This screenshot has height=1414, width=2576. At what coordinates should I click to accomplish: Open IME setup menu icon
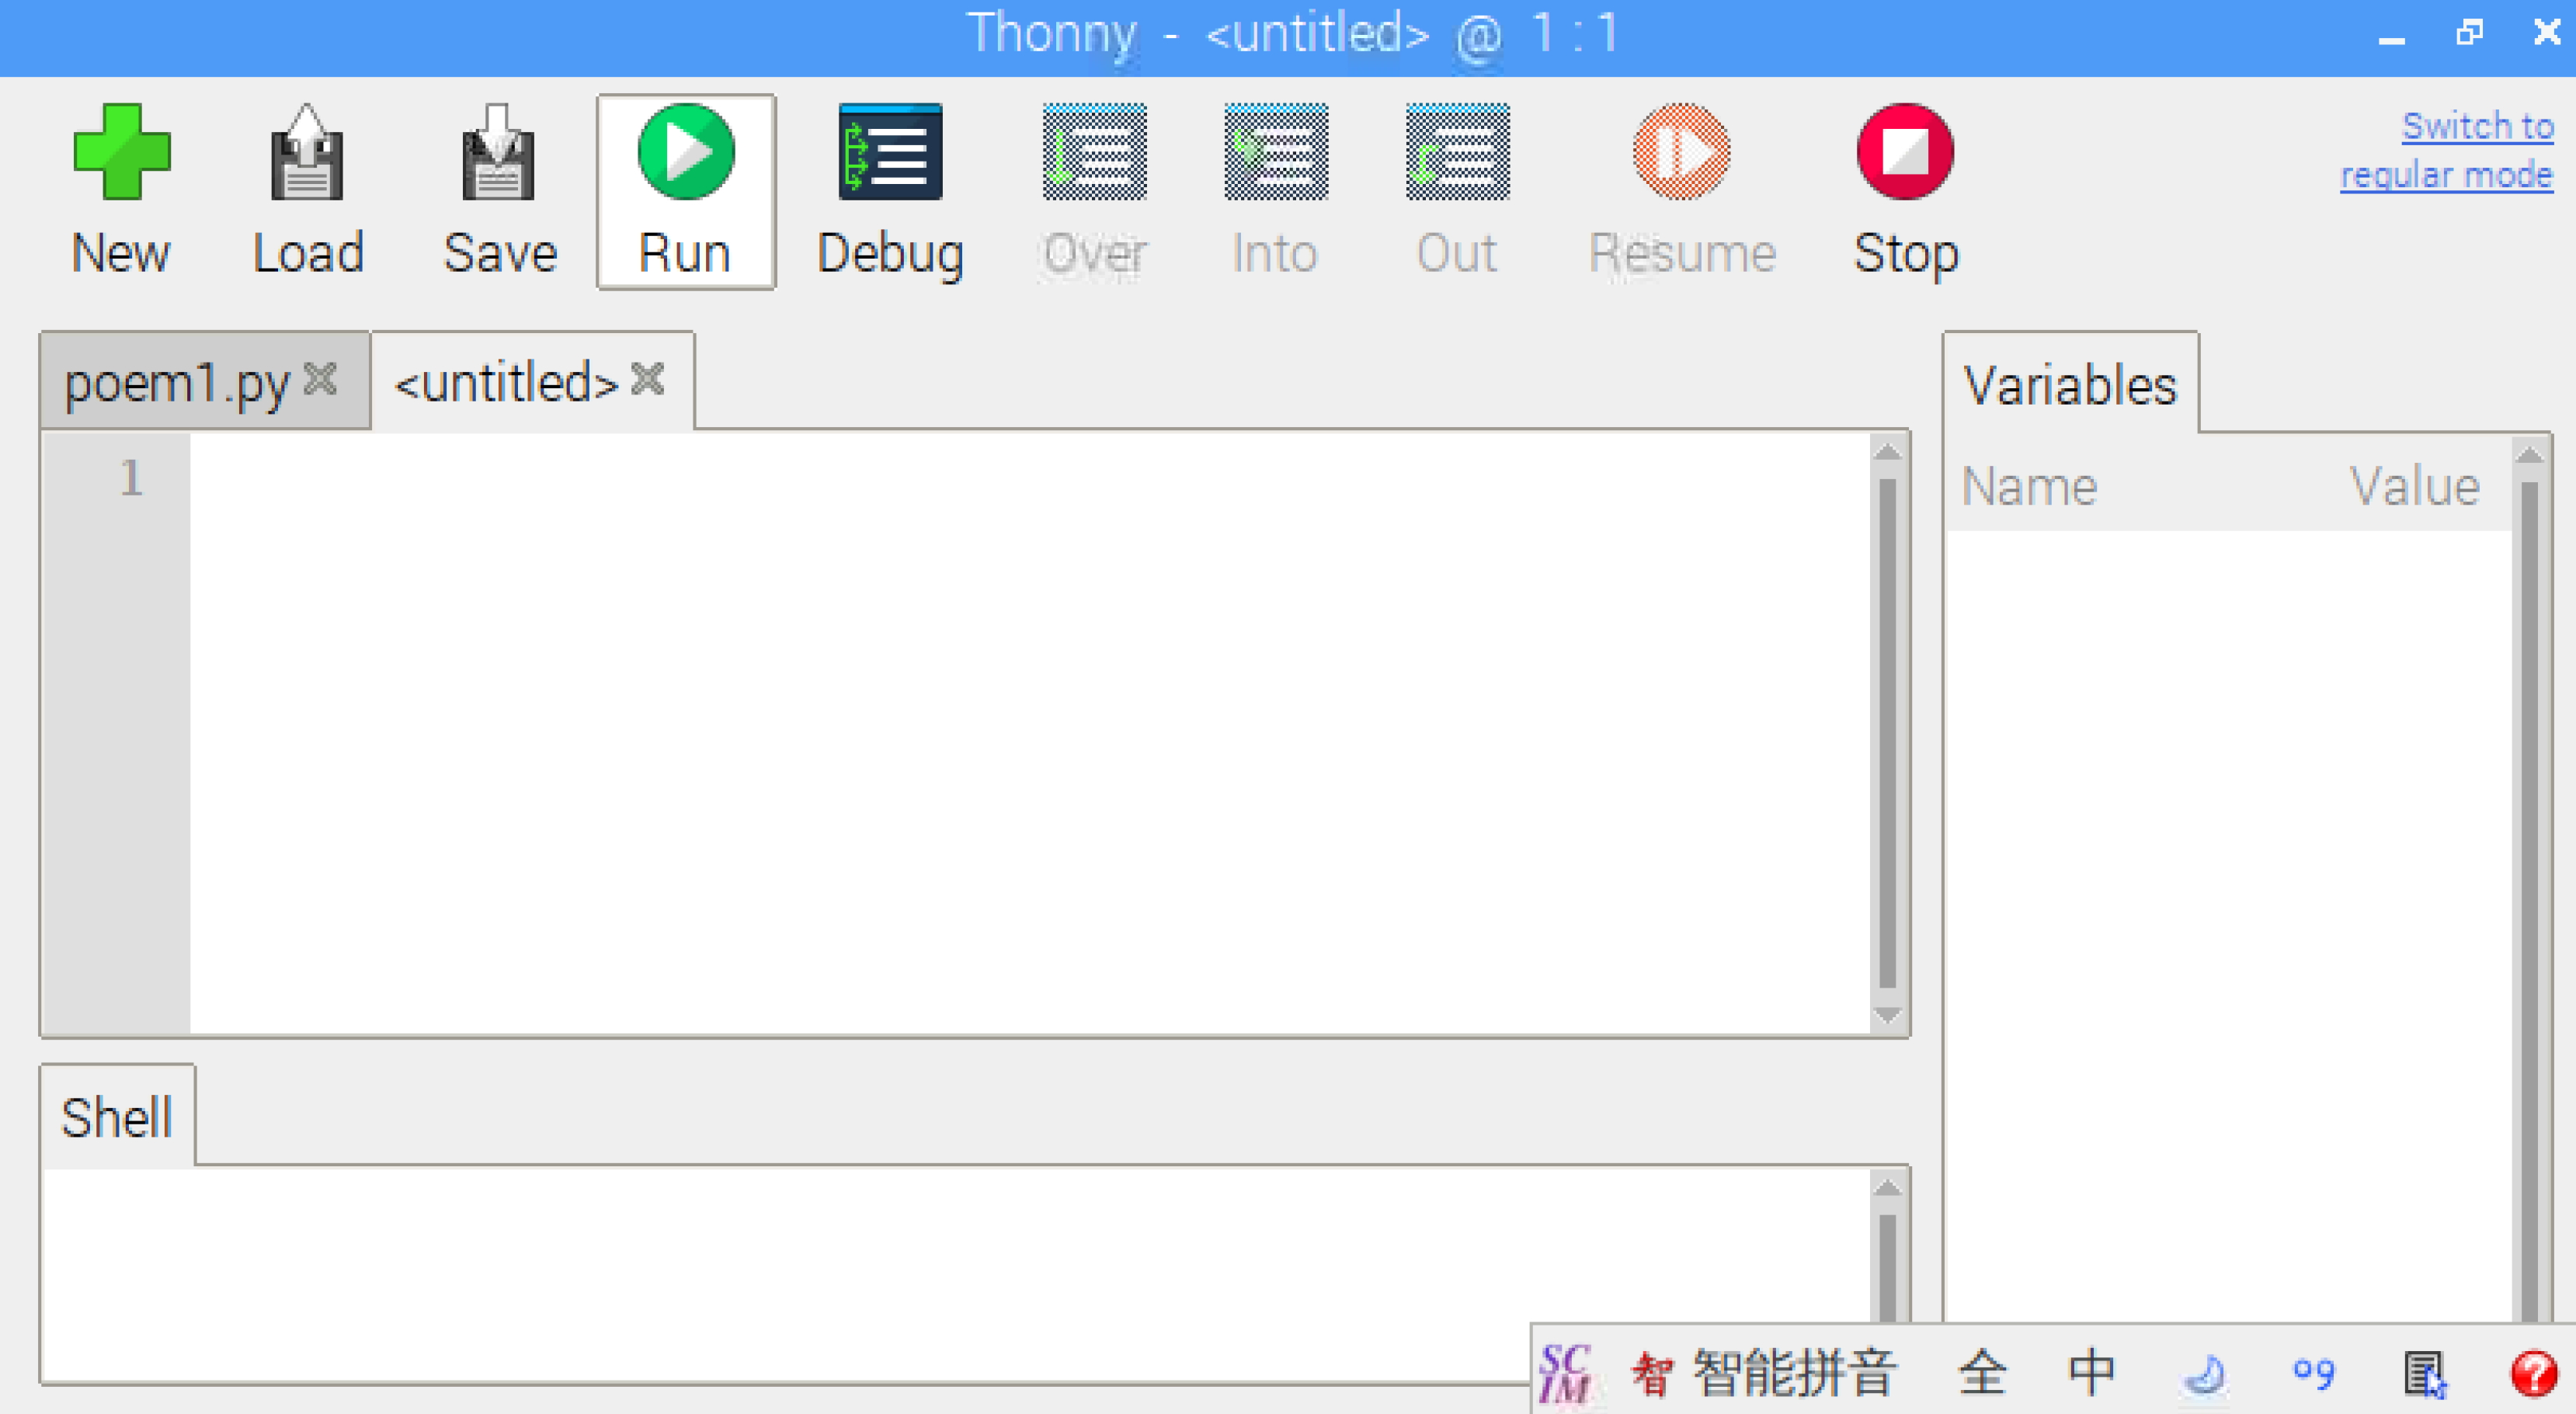[x=2425, y=1374]
